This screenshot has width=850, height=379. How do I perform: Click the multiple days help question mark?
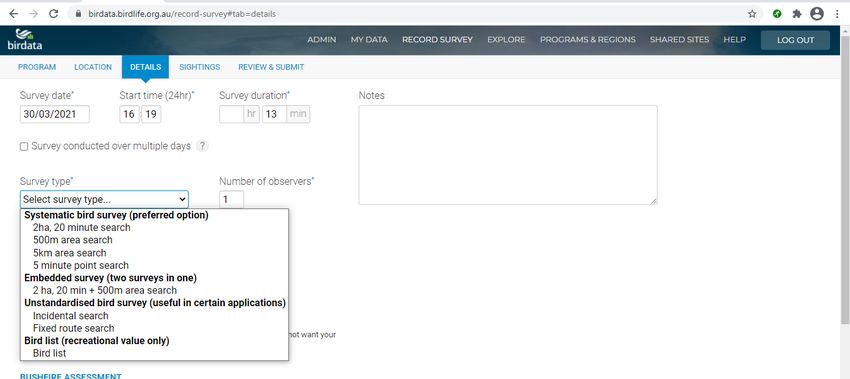202,146
